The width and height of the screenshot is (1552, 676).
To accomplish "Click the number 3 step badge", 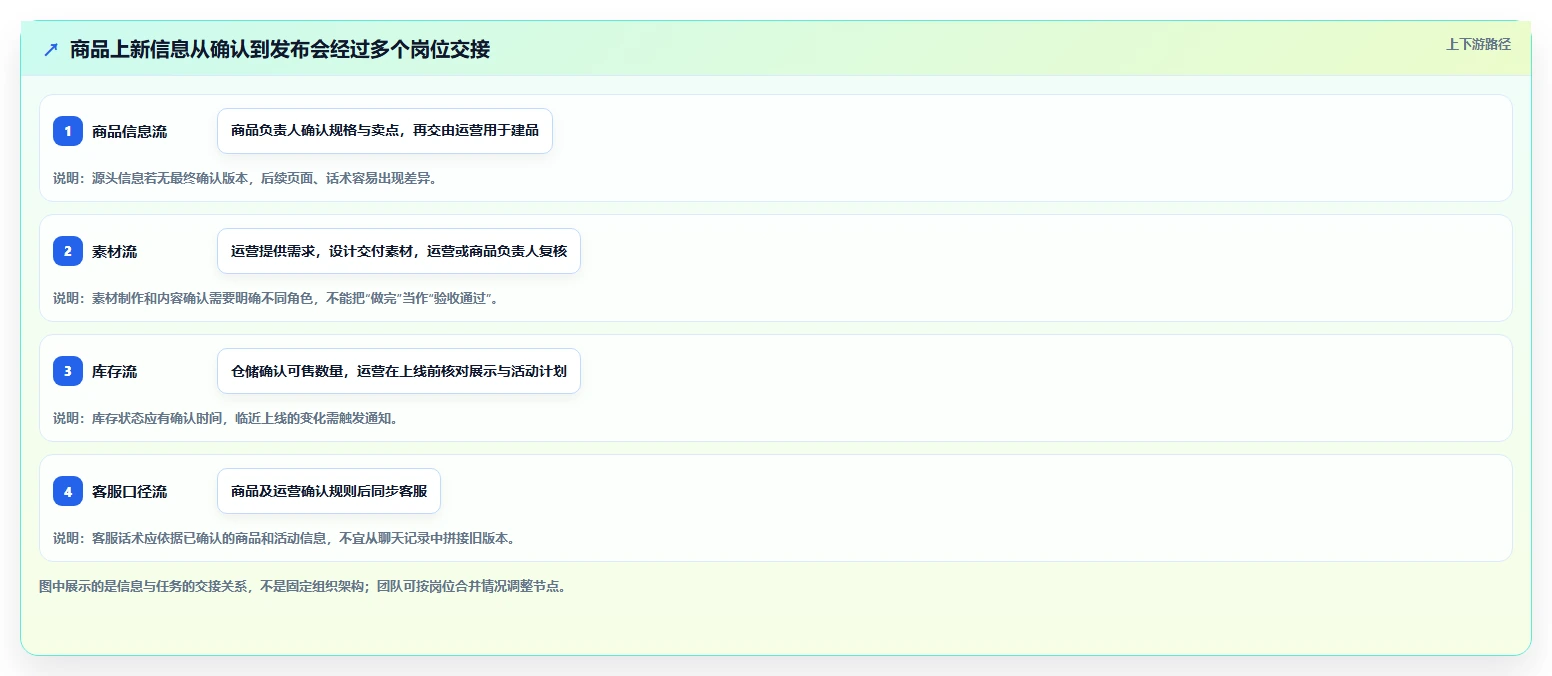I will (68, 371).
